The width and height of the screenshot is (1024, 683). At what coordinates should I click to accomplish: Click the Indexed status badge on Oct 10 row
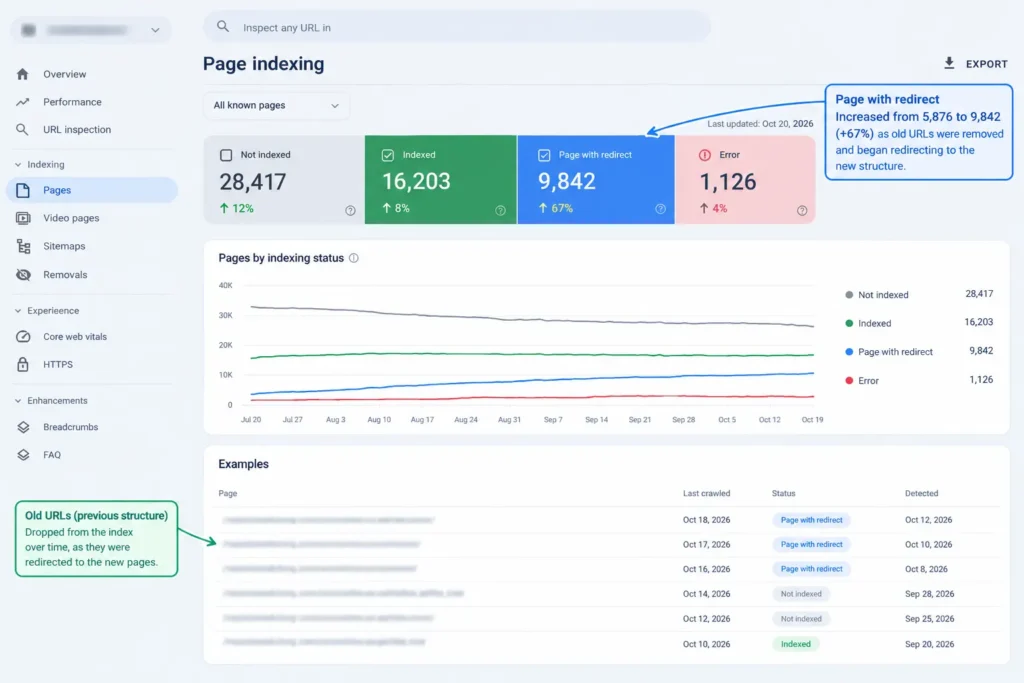pyautogui.click(x=795, y=644)
